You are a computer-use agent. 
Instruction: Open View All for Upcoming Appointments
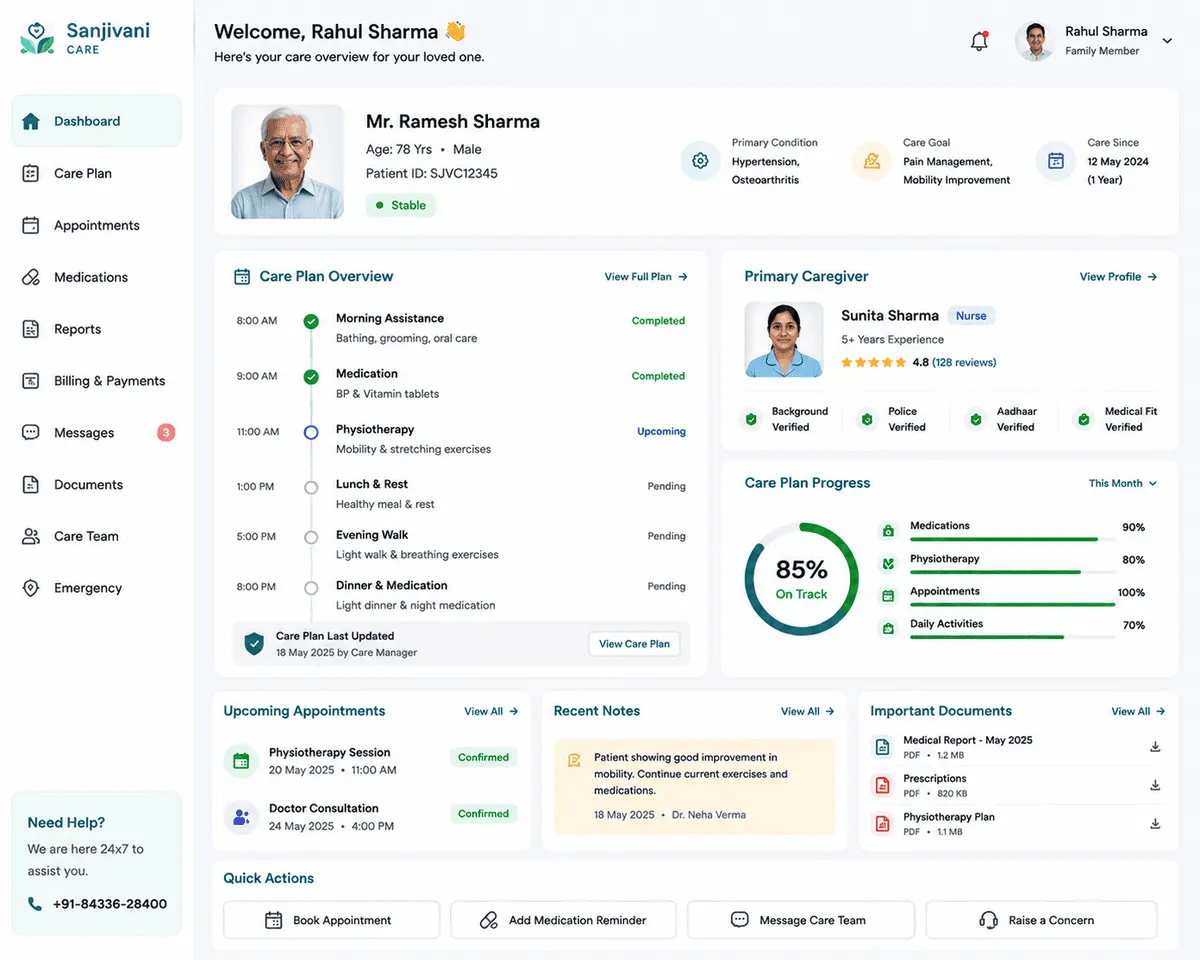point(491,712)
